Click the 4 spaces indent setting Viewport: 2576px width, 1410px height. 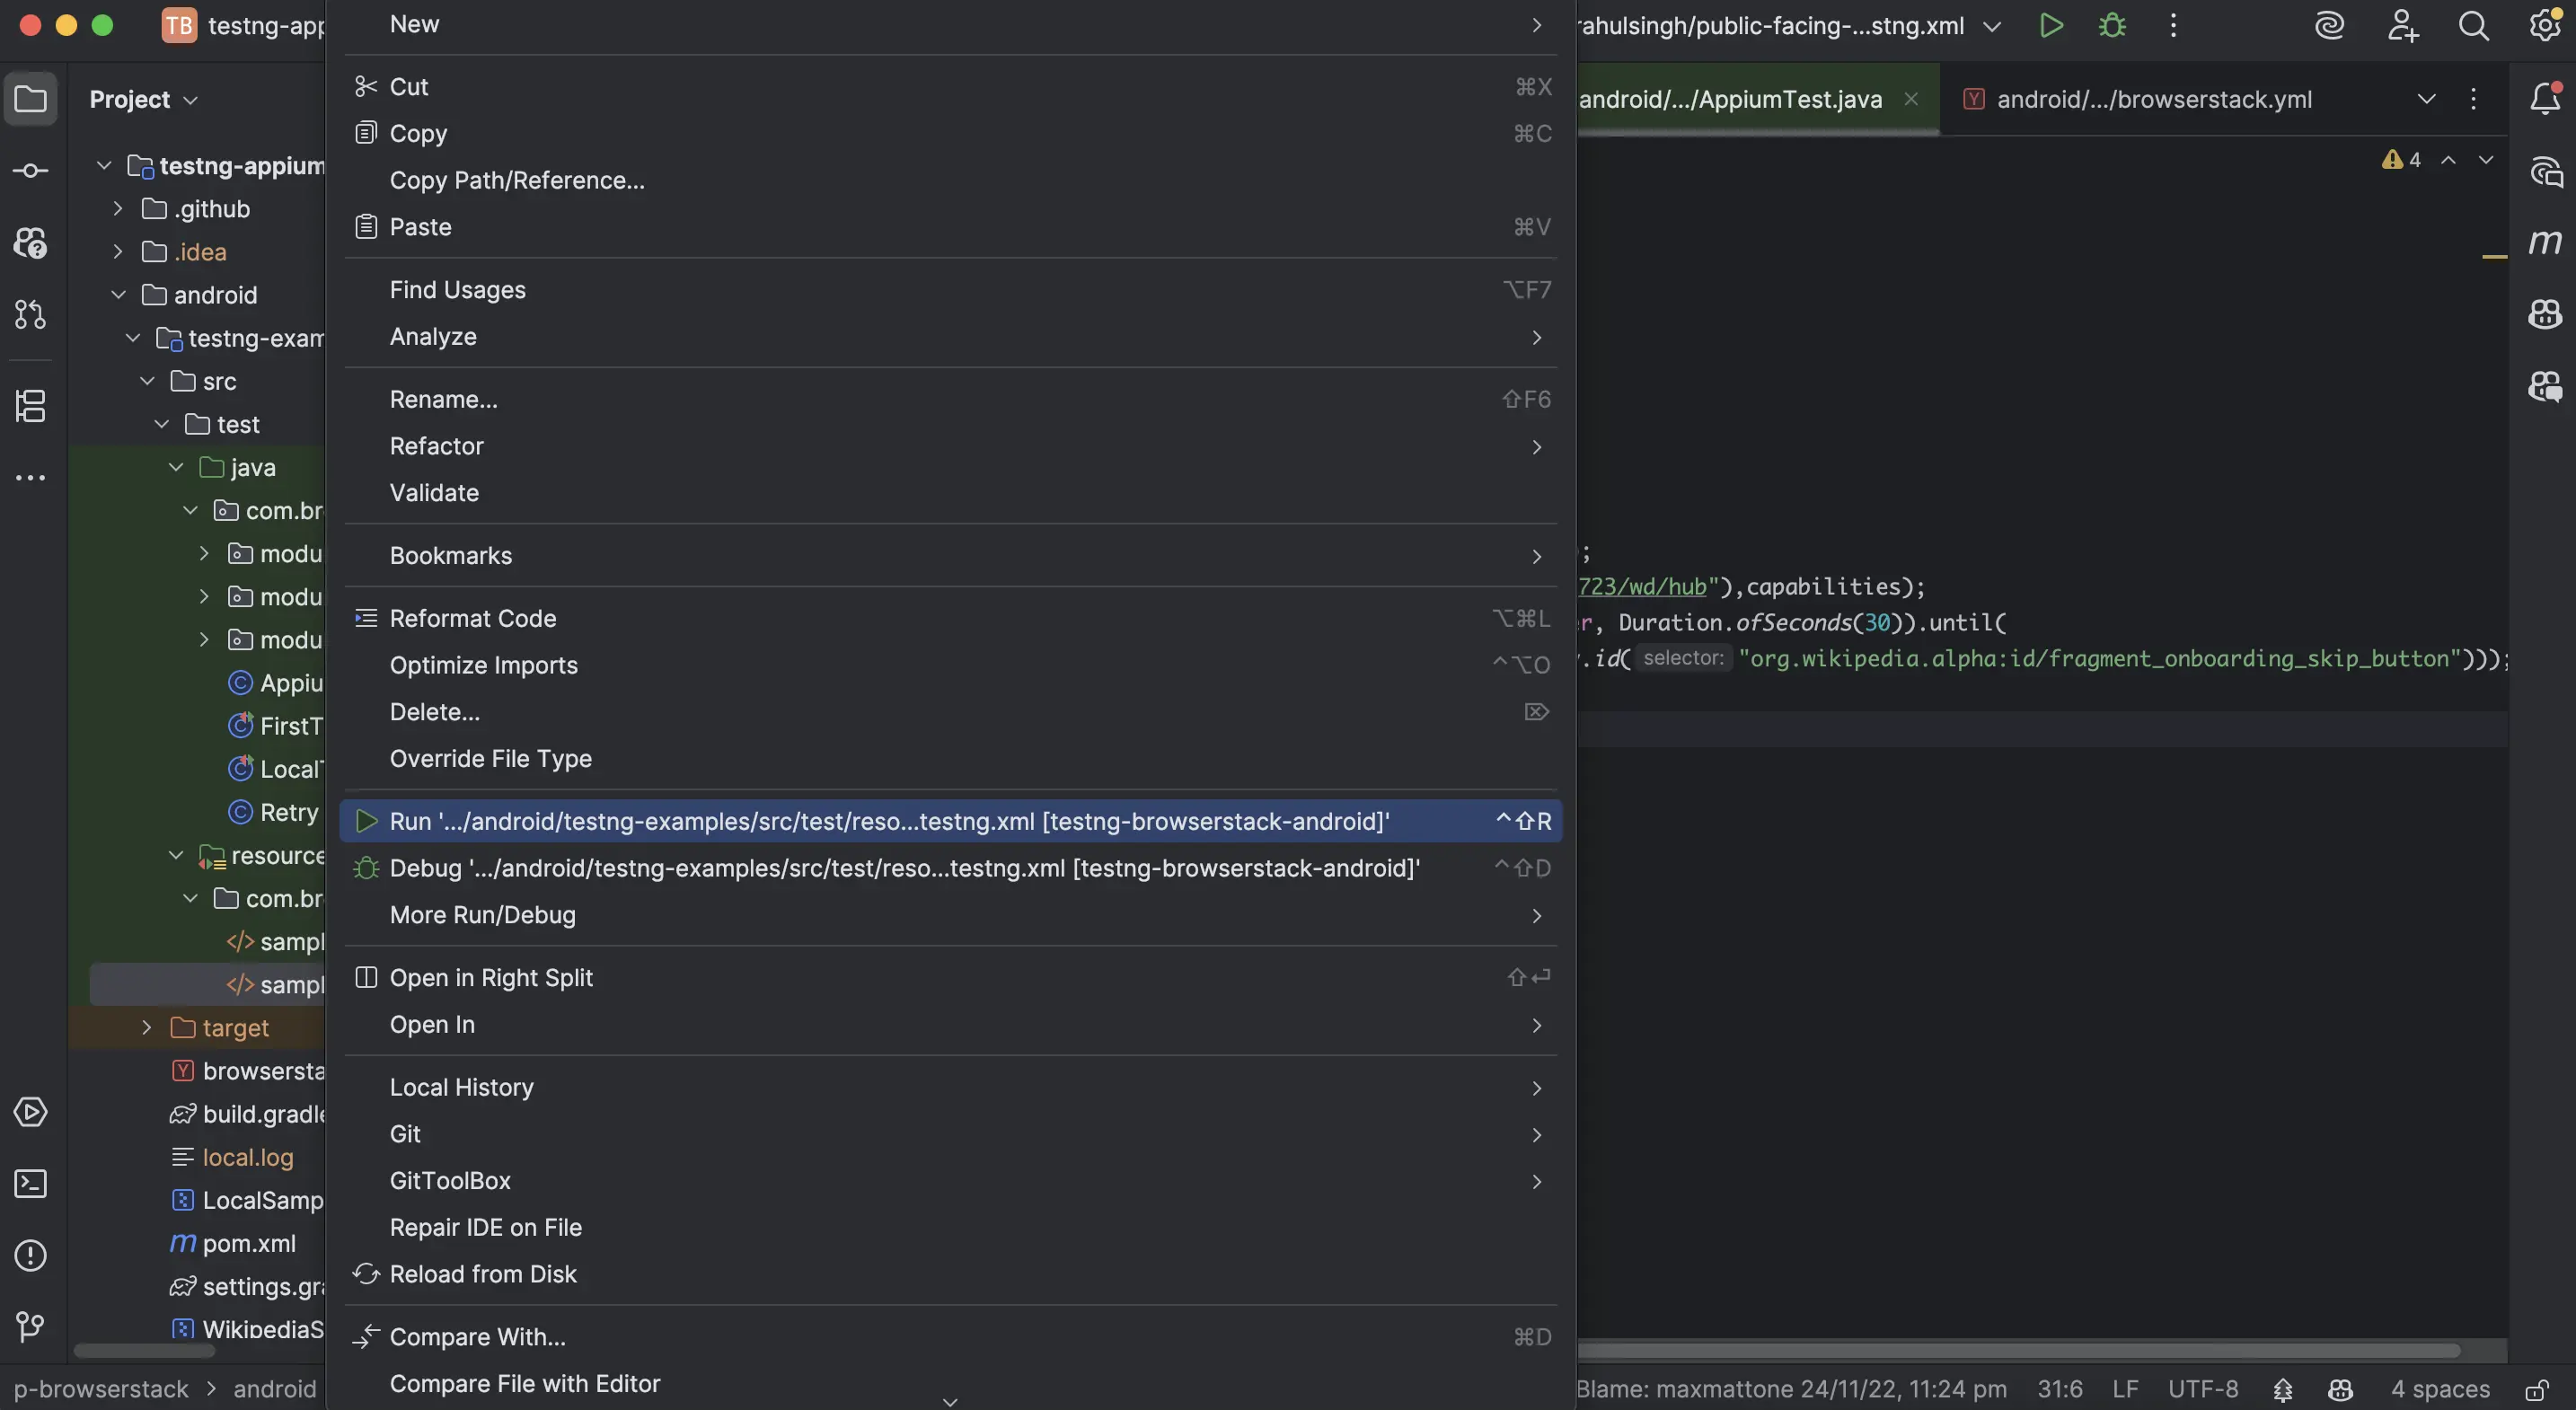tap(2440, 1389)
